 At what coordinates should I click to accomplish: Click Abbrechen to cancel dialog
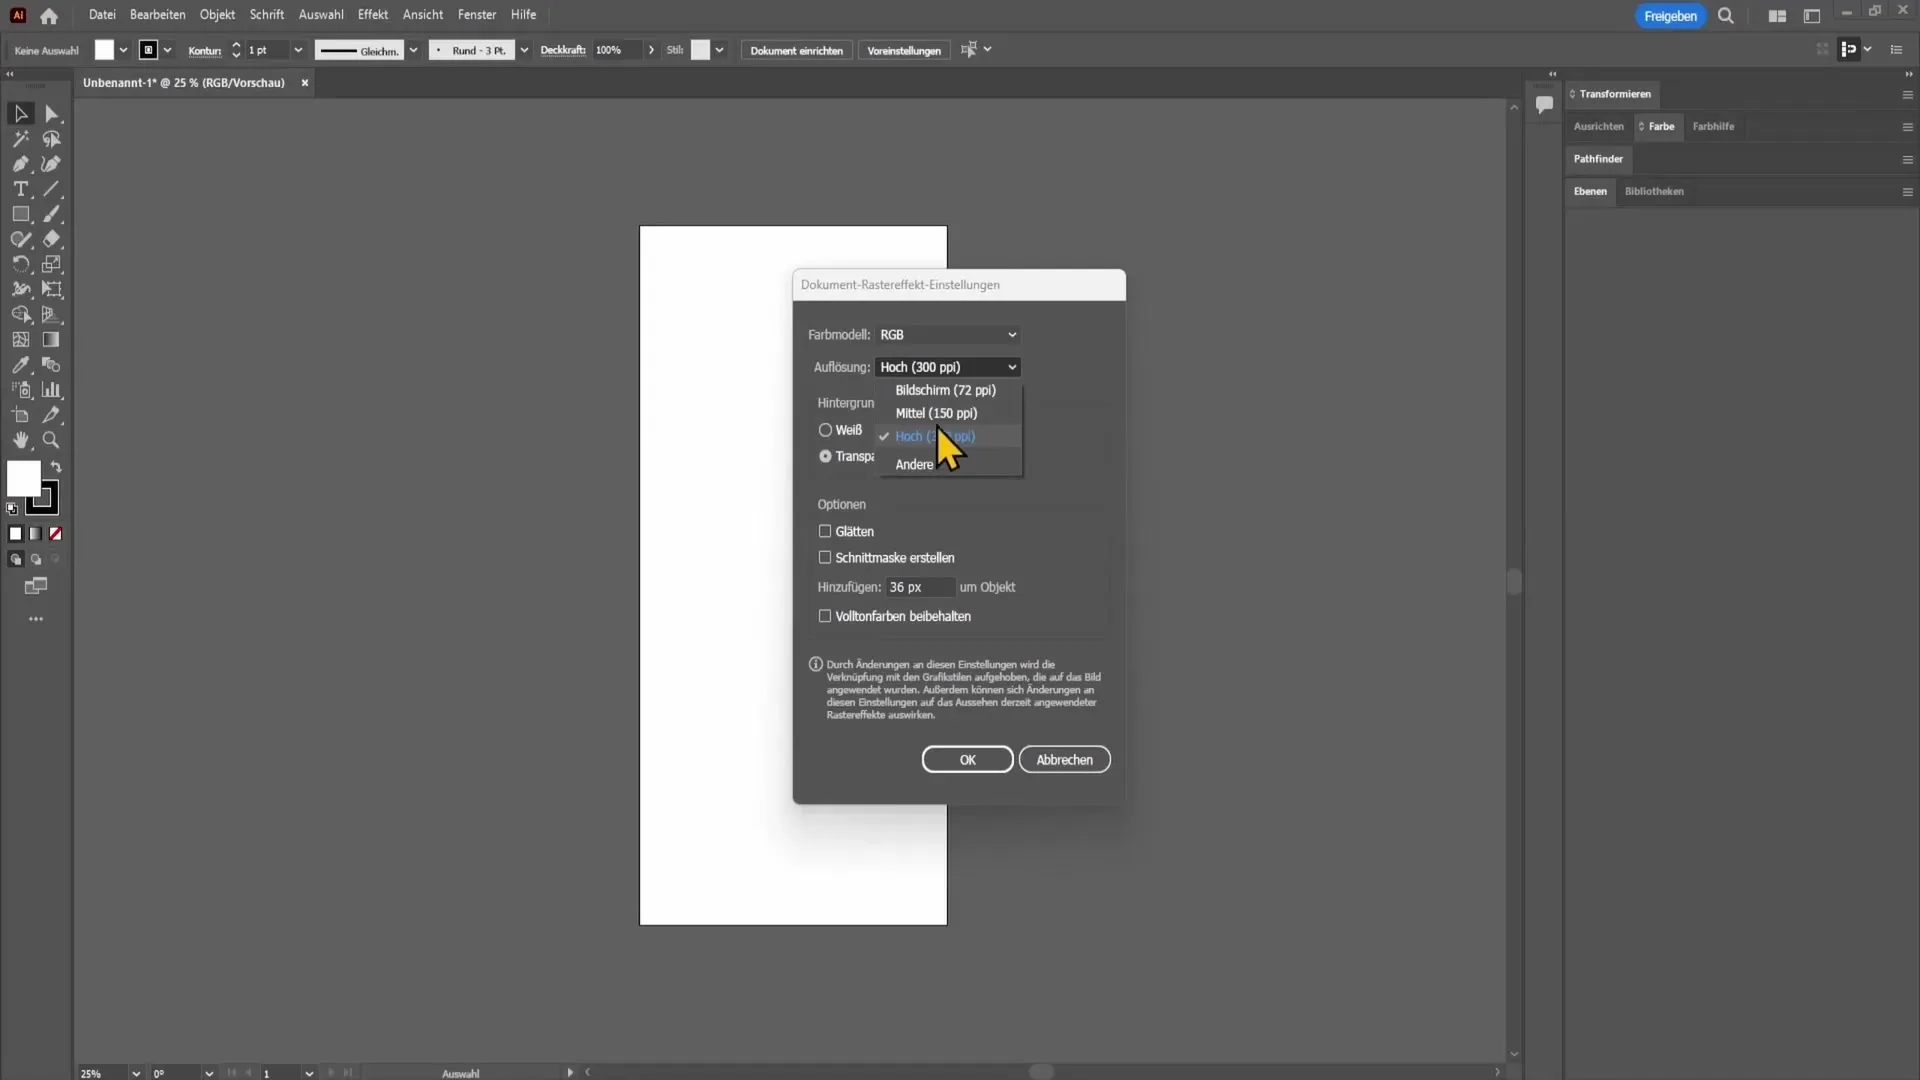[x=1064, y=760]
